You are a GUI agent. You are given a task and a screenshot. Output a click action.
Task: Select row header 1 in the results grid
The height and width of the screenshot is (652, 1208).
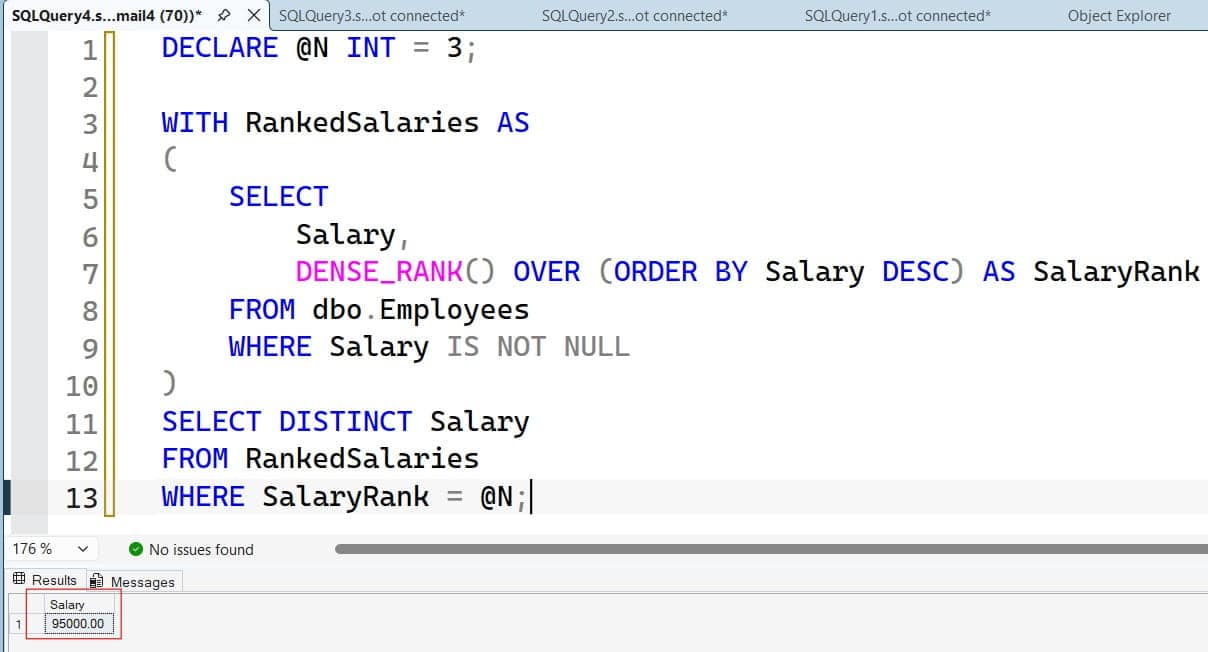click(x=17, y=624)
